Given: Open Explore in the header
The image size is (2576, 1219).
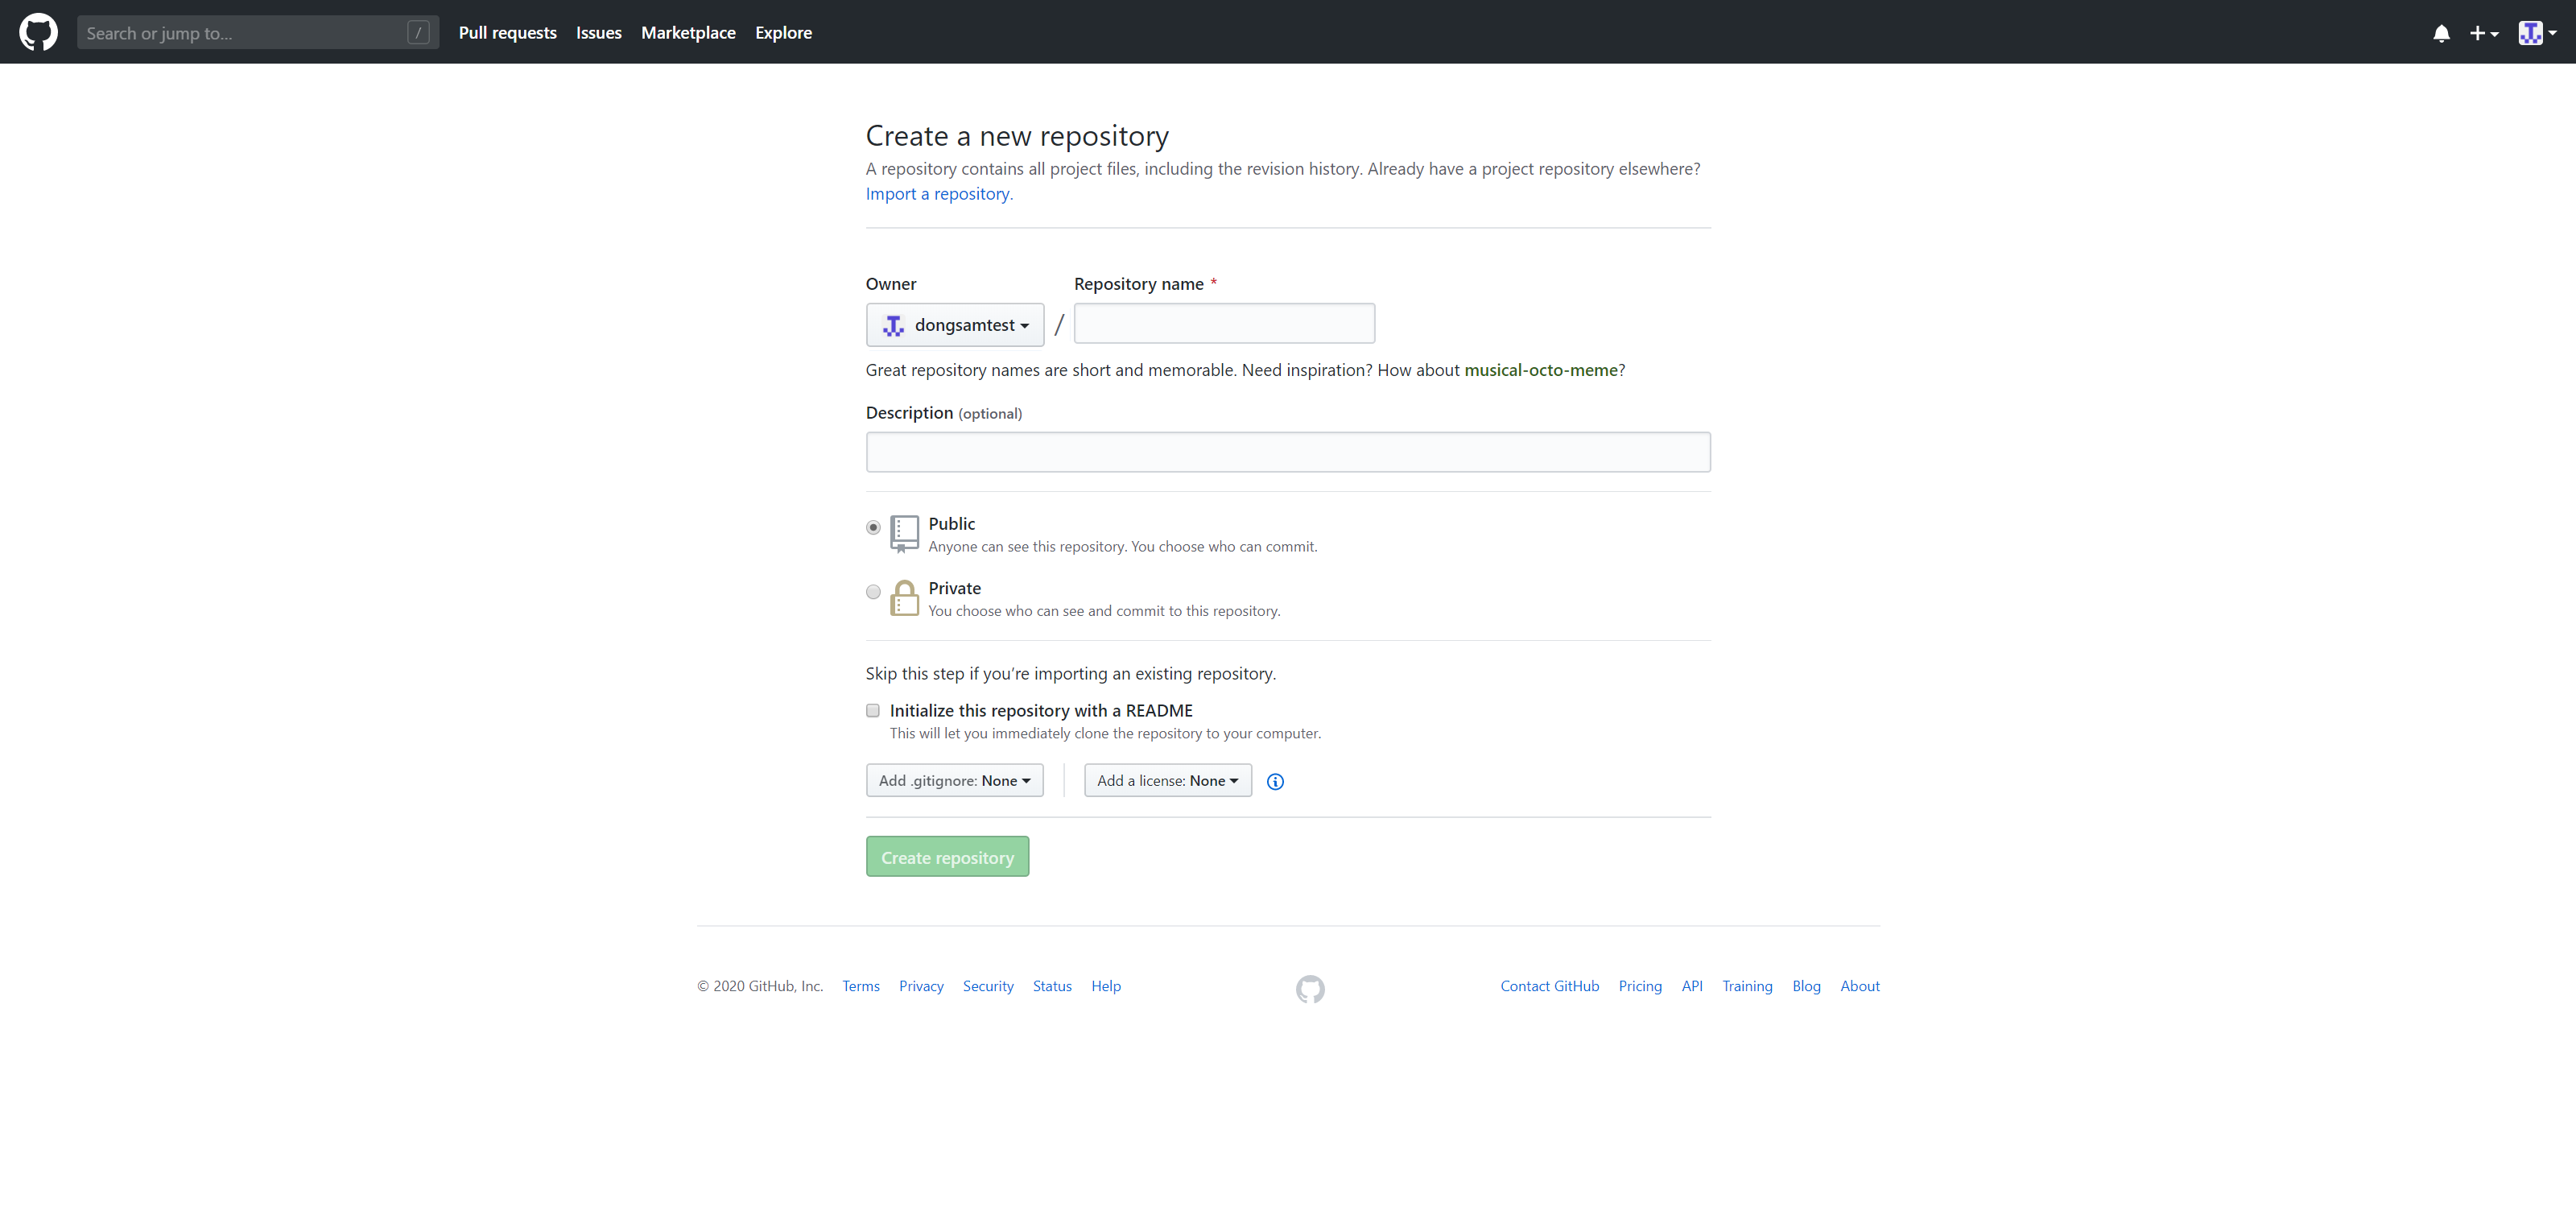Looking at the screenshot, I should (783, 33).
